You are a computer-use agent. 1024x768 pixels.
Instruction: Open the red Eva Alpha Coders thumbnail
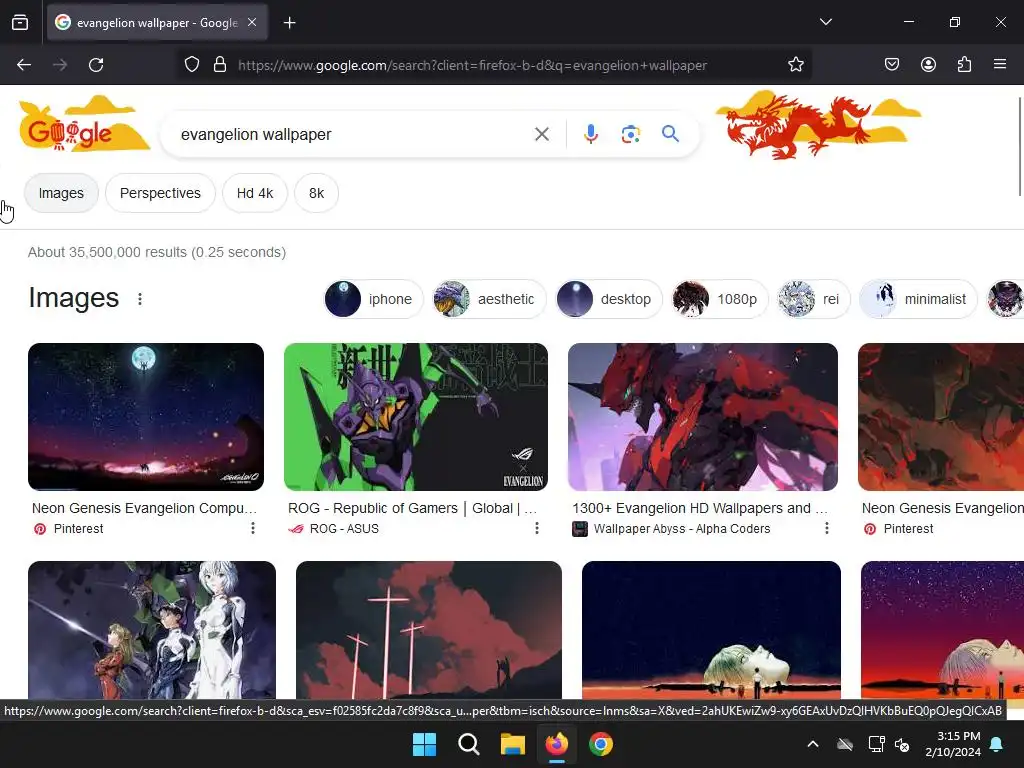coord(703,417)
